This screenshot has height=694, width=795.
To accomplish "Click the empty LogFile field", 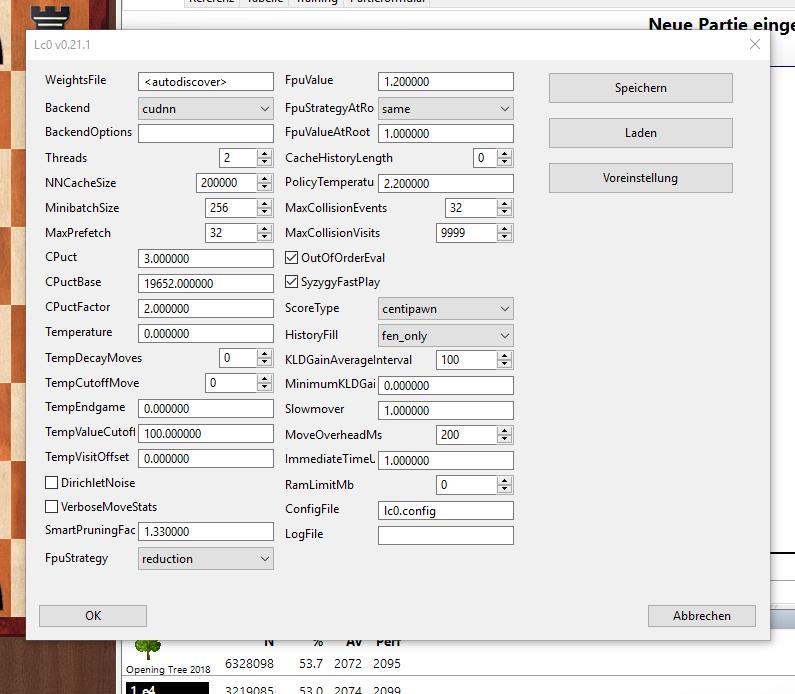I will click(446, 535).
